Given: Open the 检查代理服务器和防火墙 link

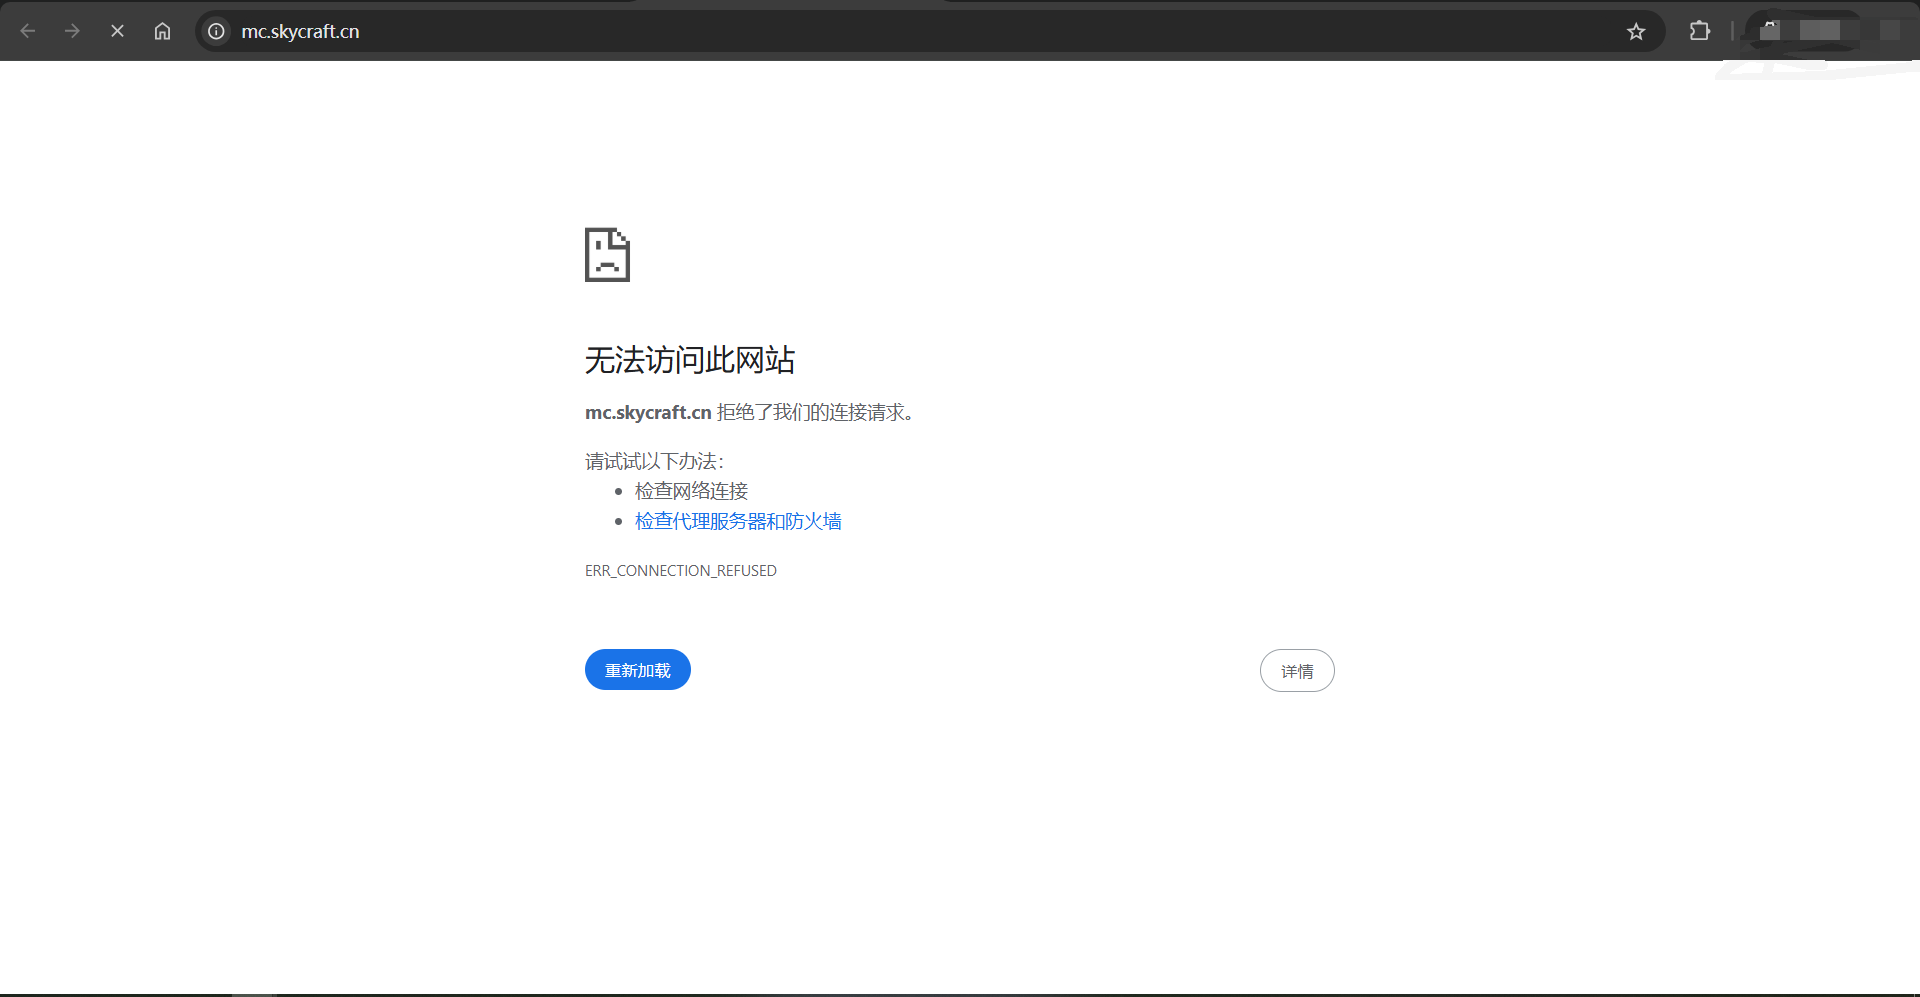Looking at the screenshot, I should (738, 521).
